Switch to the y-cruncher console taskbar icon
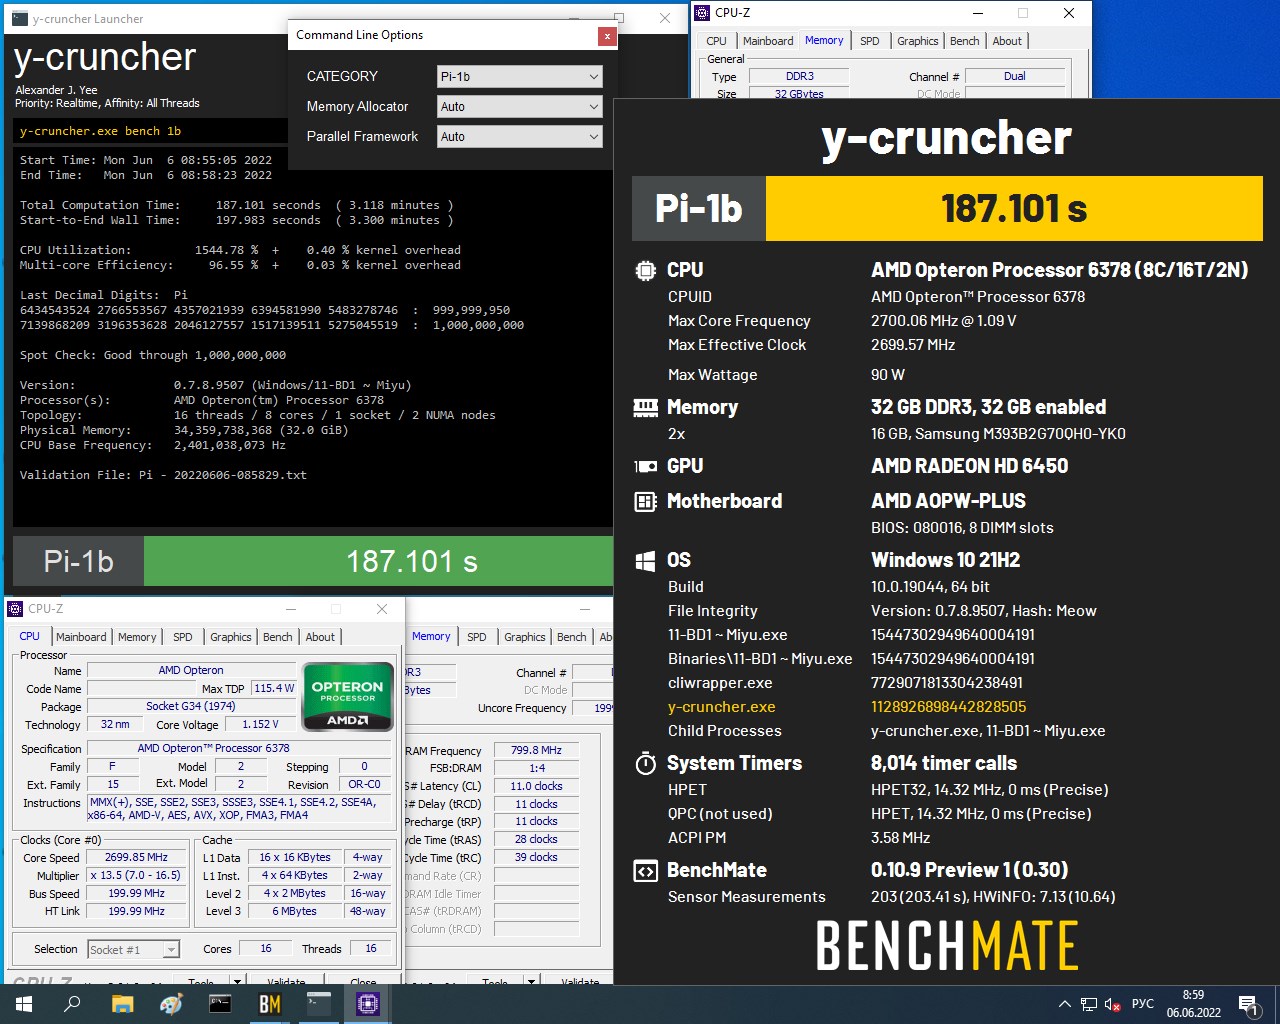Viewport: 1280px width, 1024px height. point(318,1004)
